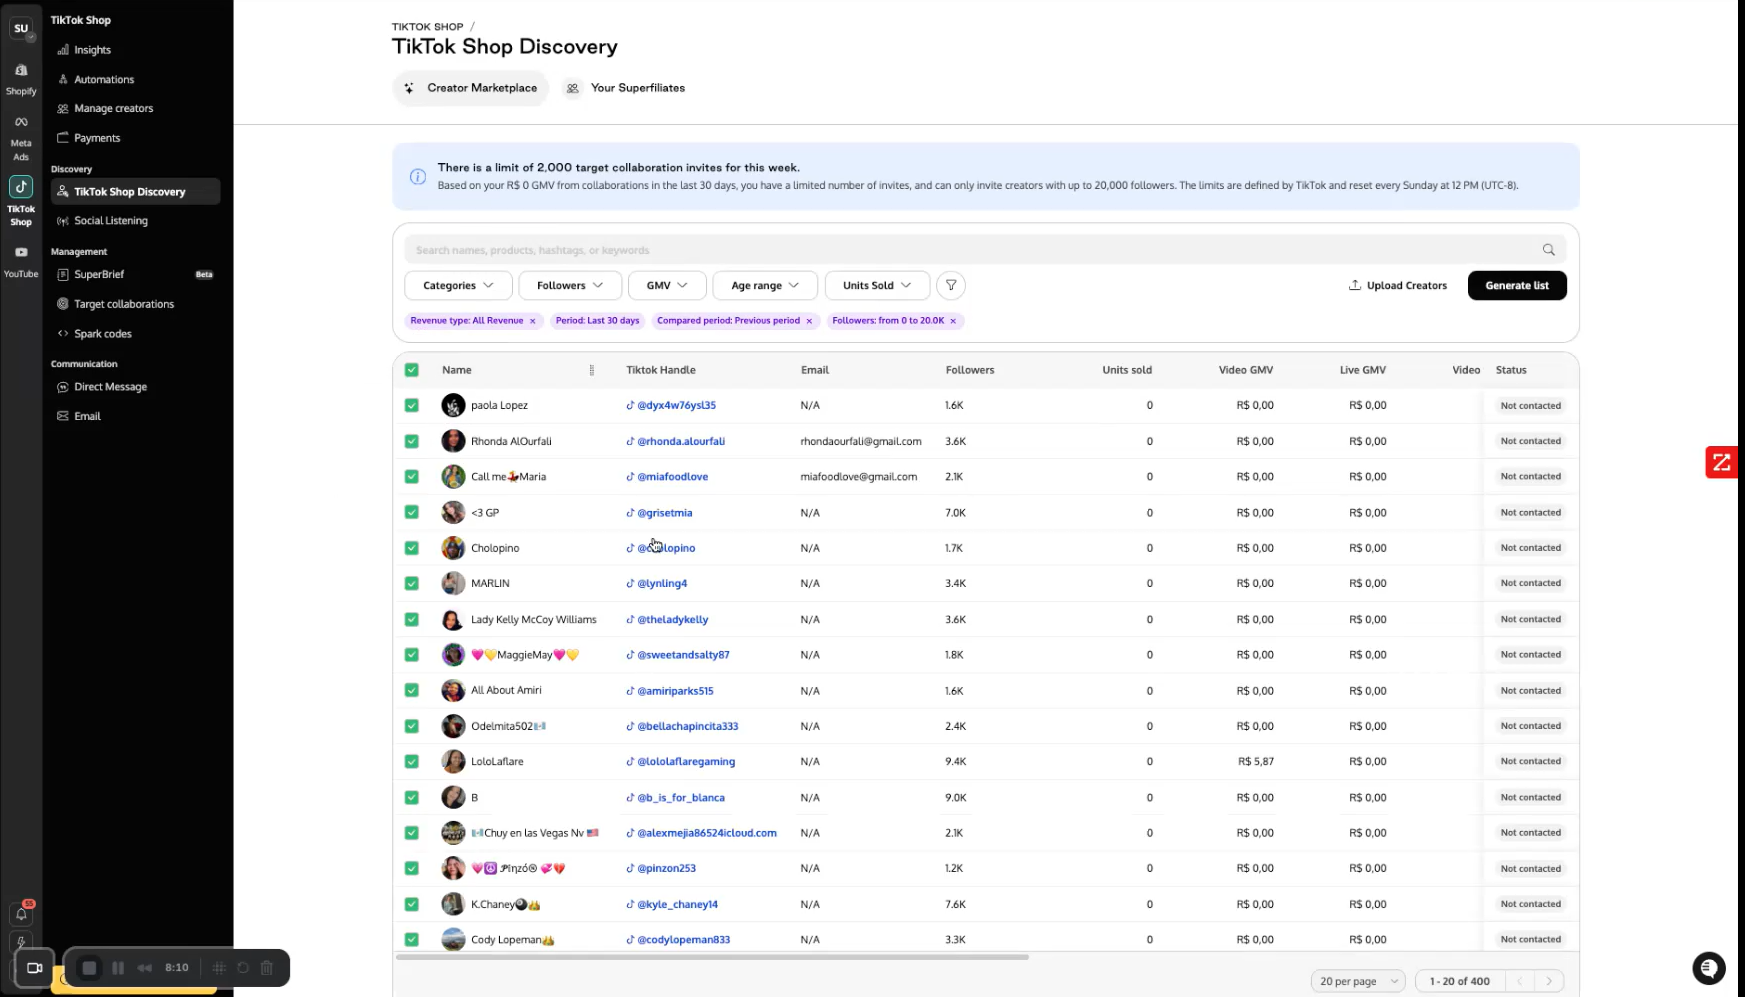Toggle the select-all header checkbox

(411, 370)
